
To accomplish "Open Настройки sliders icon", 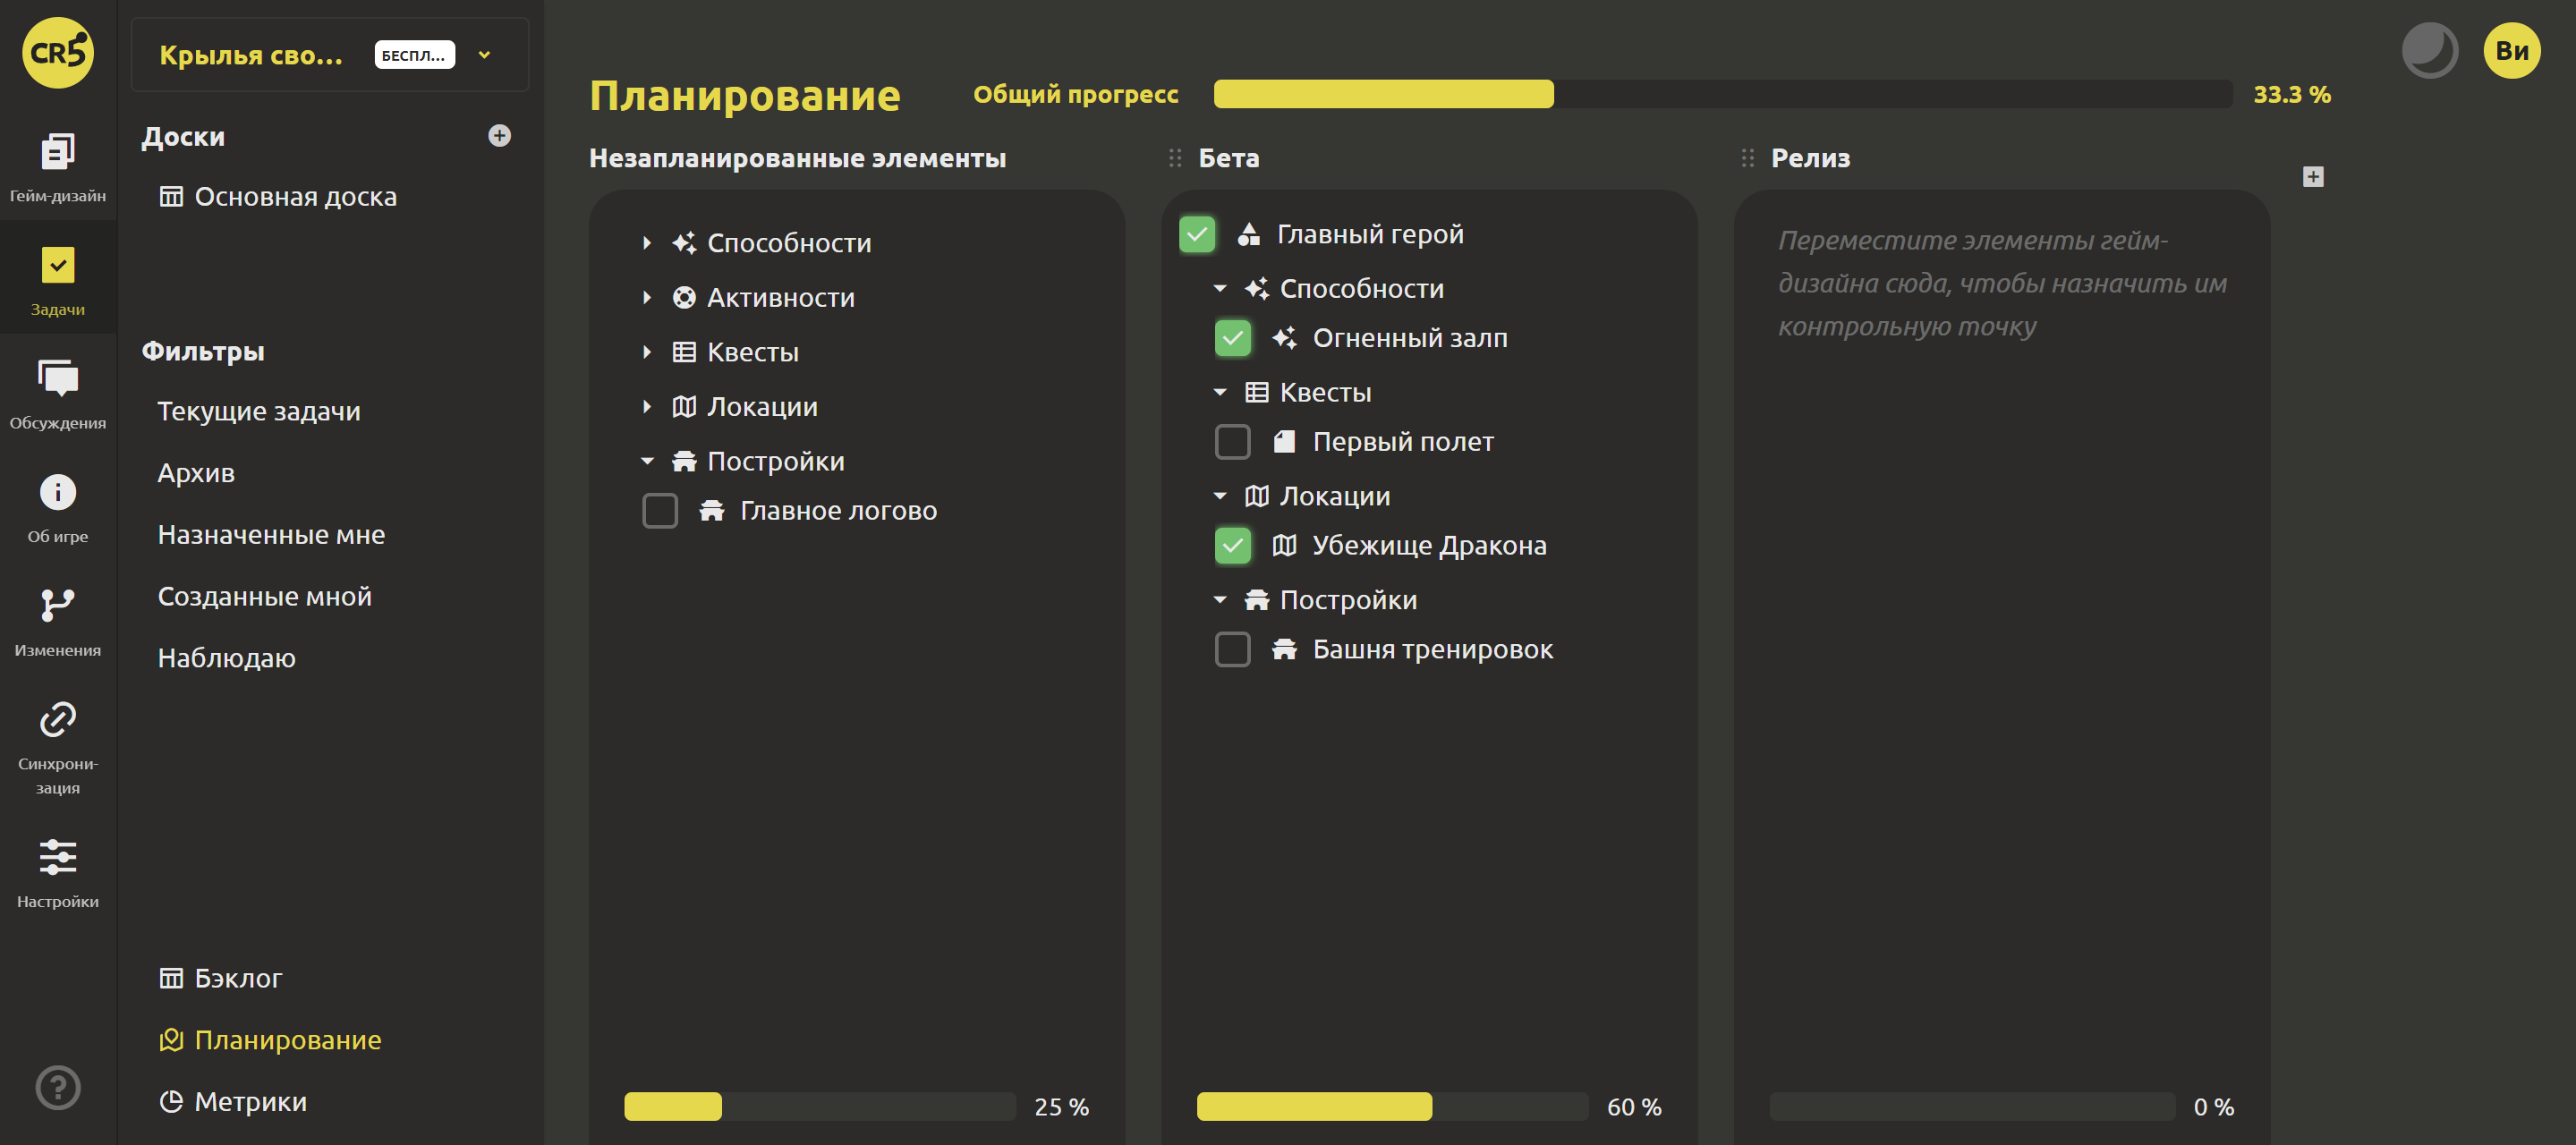I will tap(58, 857).
